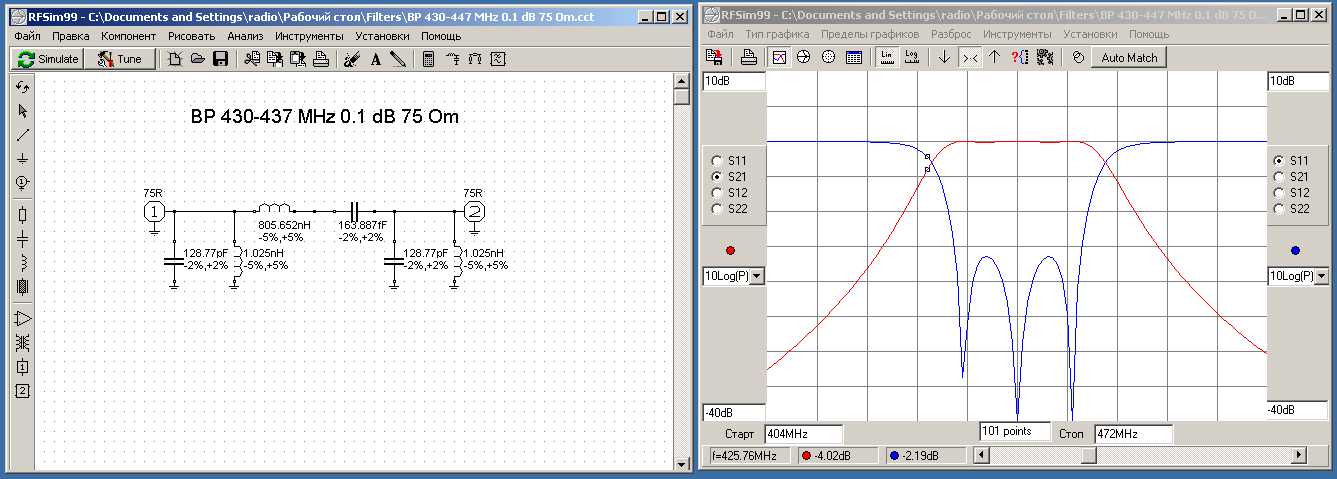Select S22 radio for red trace
This screenshot has height=479, width=1337.
(x=716, y=208)
